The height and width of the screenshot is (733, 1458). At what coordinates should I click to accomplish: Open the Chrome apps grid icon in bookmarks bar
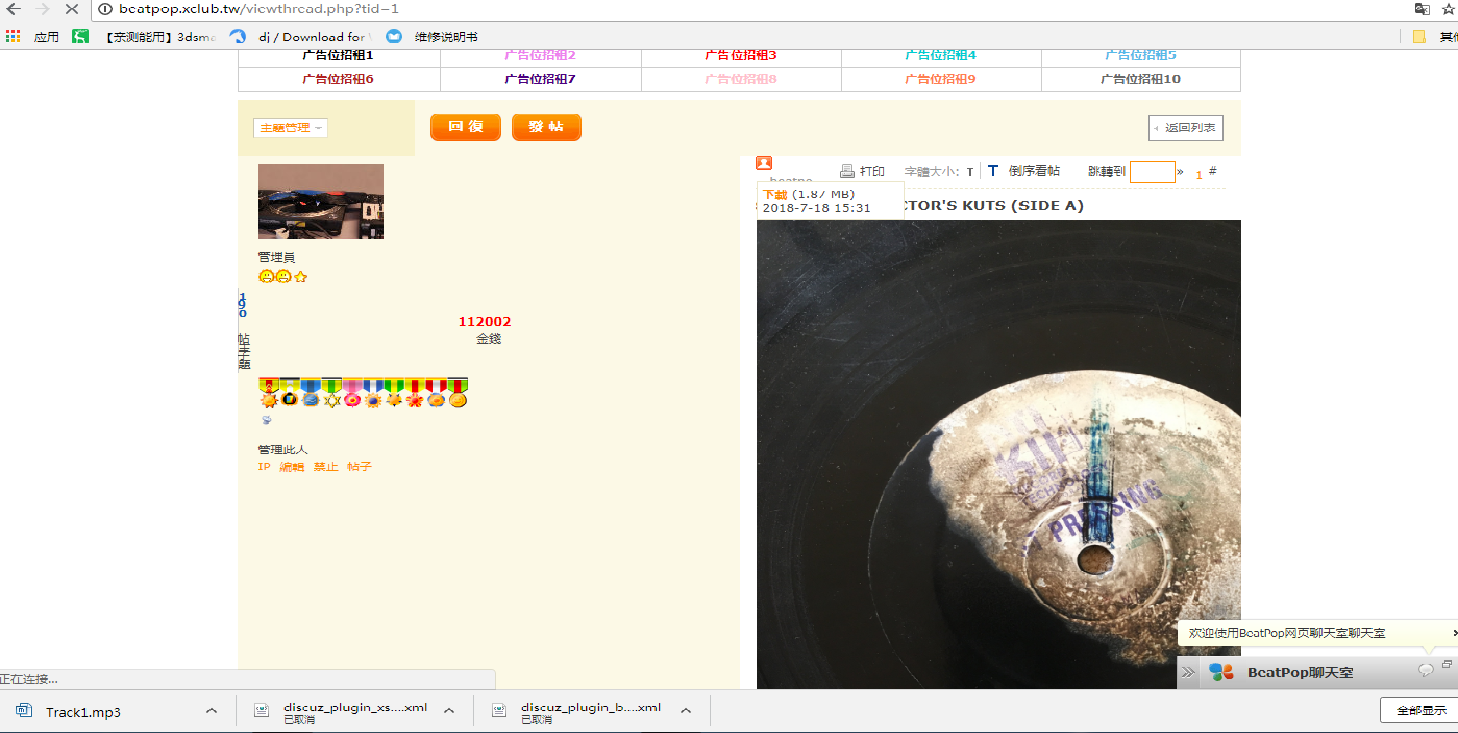[x=13, y=37]
